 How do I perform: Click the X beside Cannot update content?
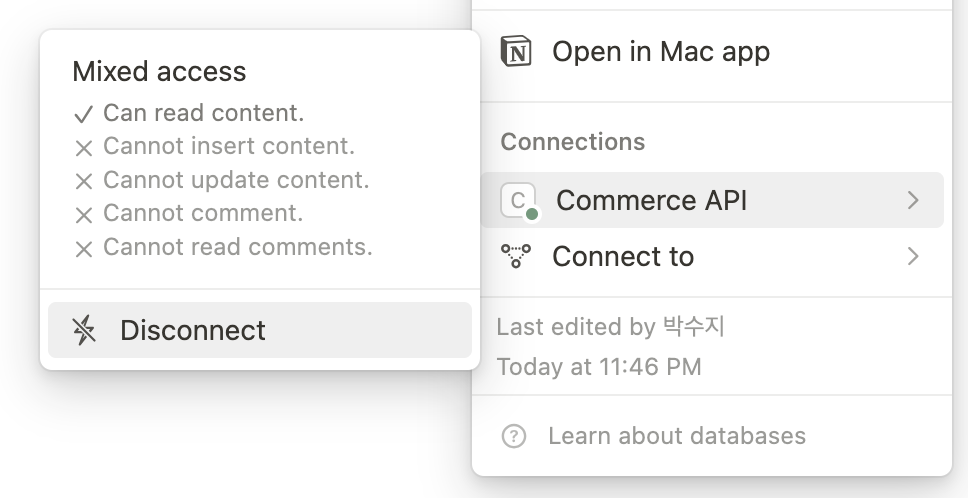pyautogui.click(x=84, y=181)
